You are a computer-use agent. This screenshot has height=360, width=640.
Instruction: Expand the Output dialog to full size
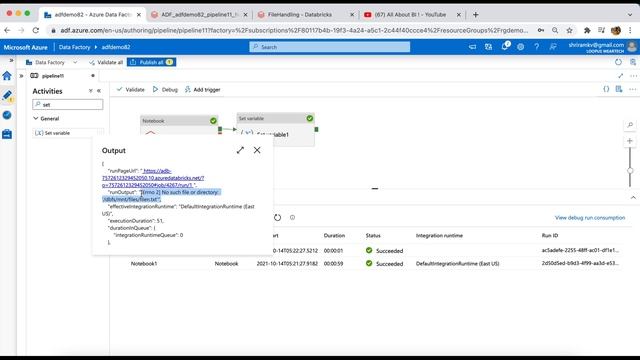(x=240, y=150)
